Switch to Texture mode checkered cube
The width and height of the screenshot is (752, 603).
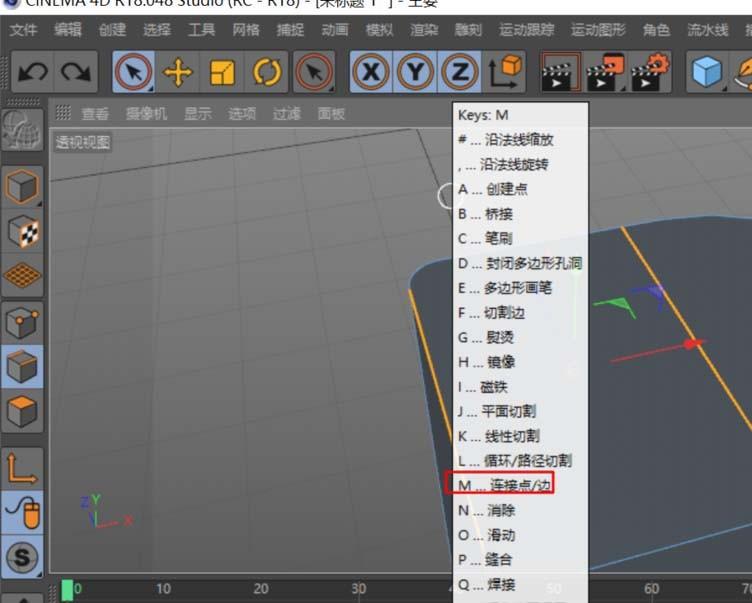22,231
